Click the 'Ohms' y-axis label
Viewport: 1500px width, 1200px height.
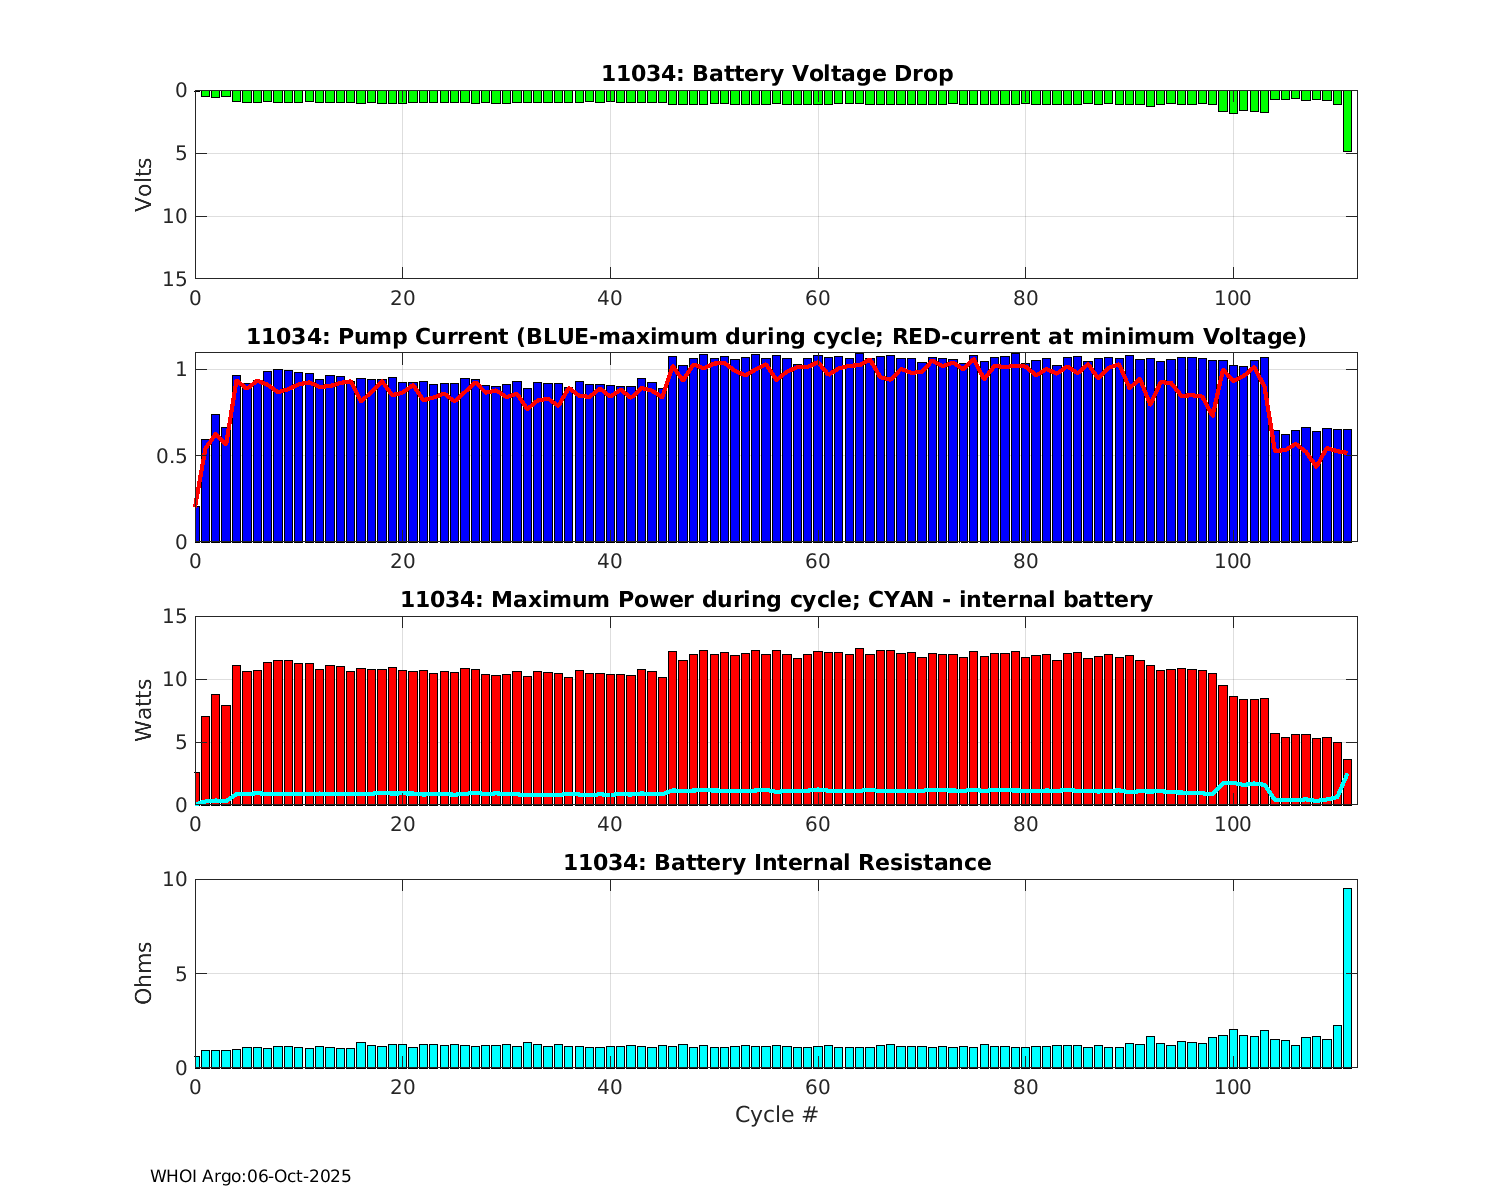point(144,973)
